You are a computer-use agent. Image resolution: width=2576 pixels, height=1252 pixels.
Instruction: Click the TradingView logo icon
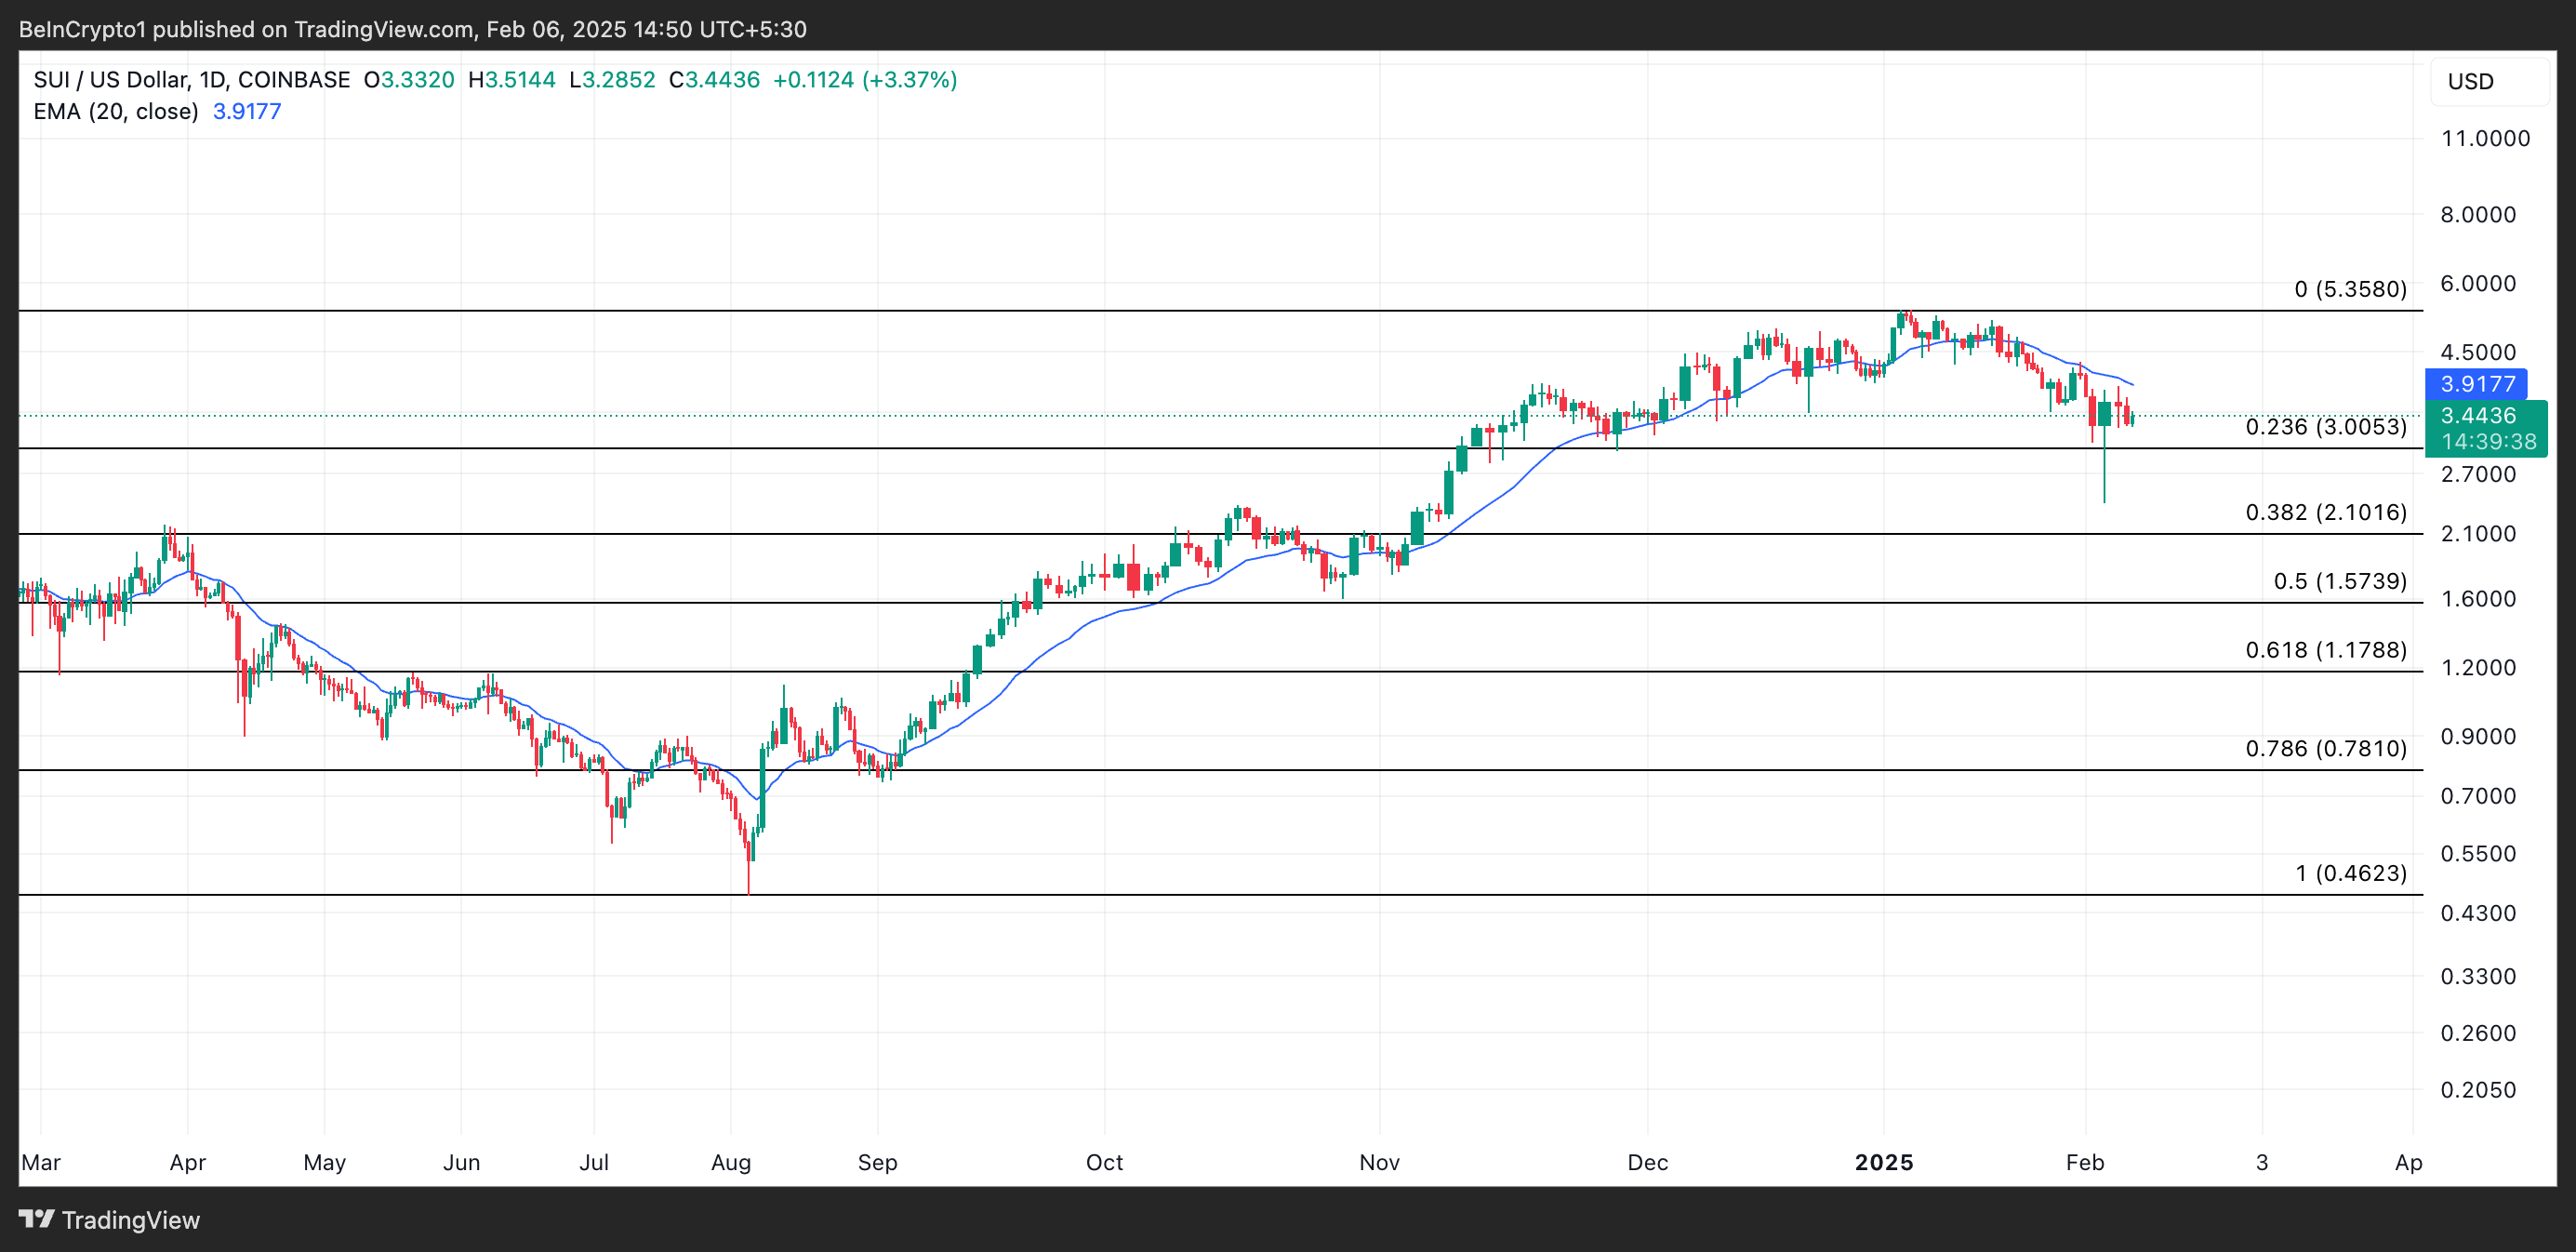(37, 1219)
